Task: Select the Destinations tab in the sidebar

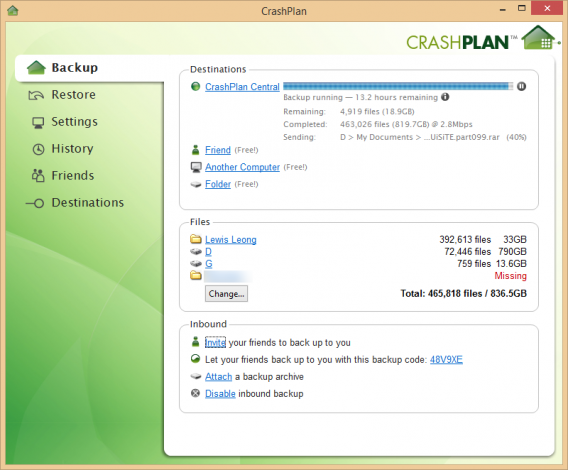Action: [88, 203]
